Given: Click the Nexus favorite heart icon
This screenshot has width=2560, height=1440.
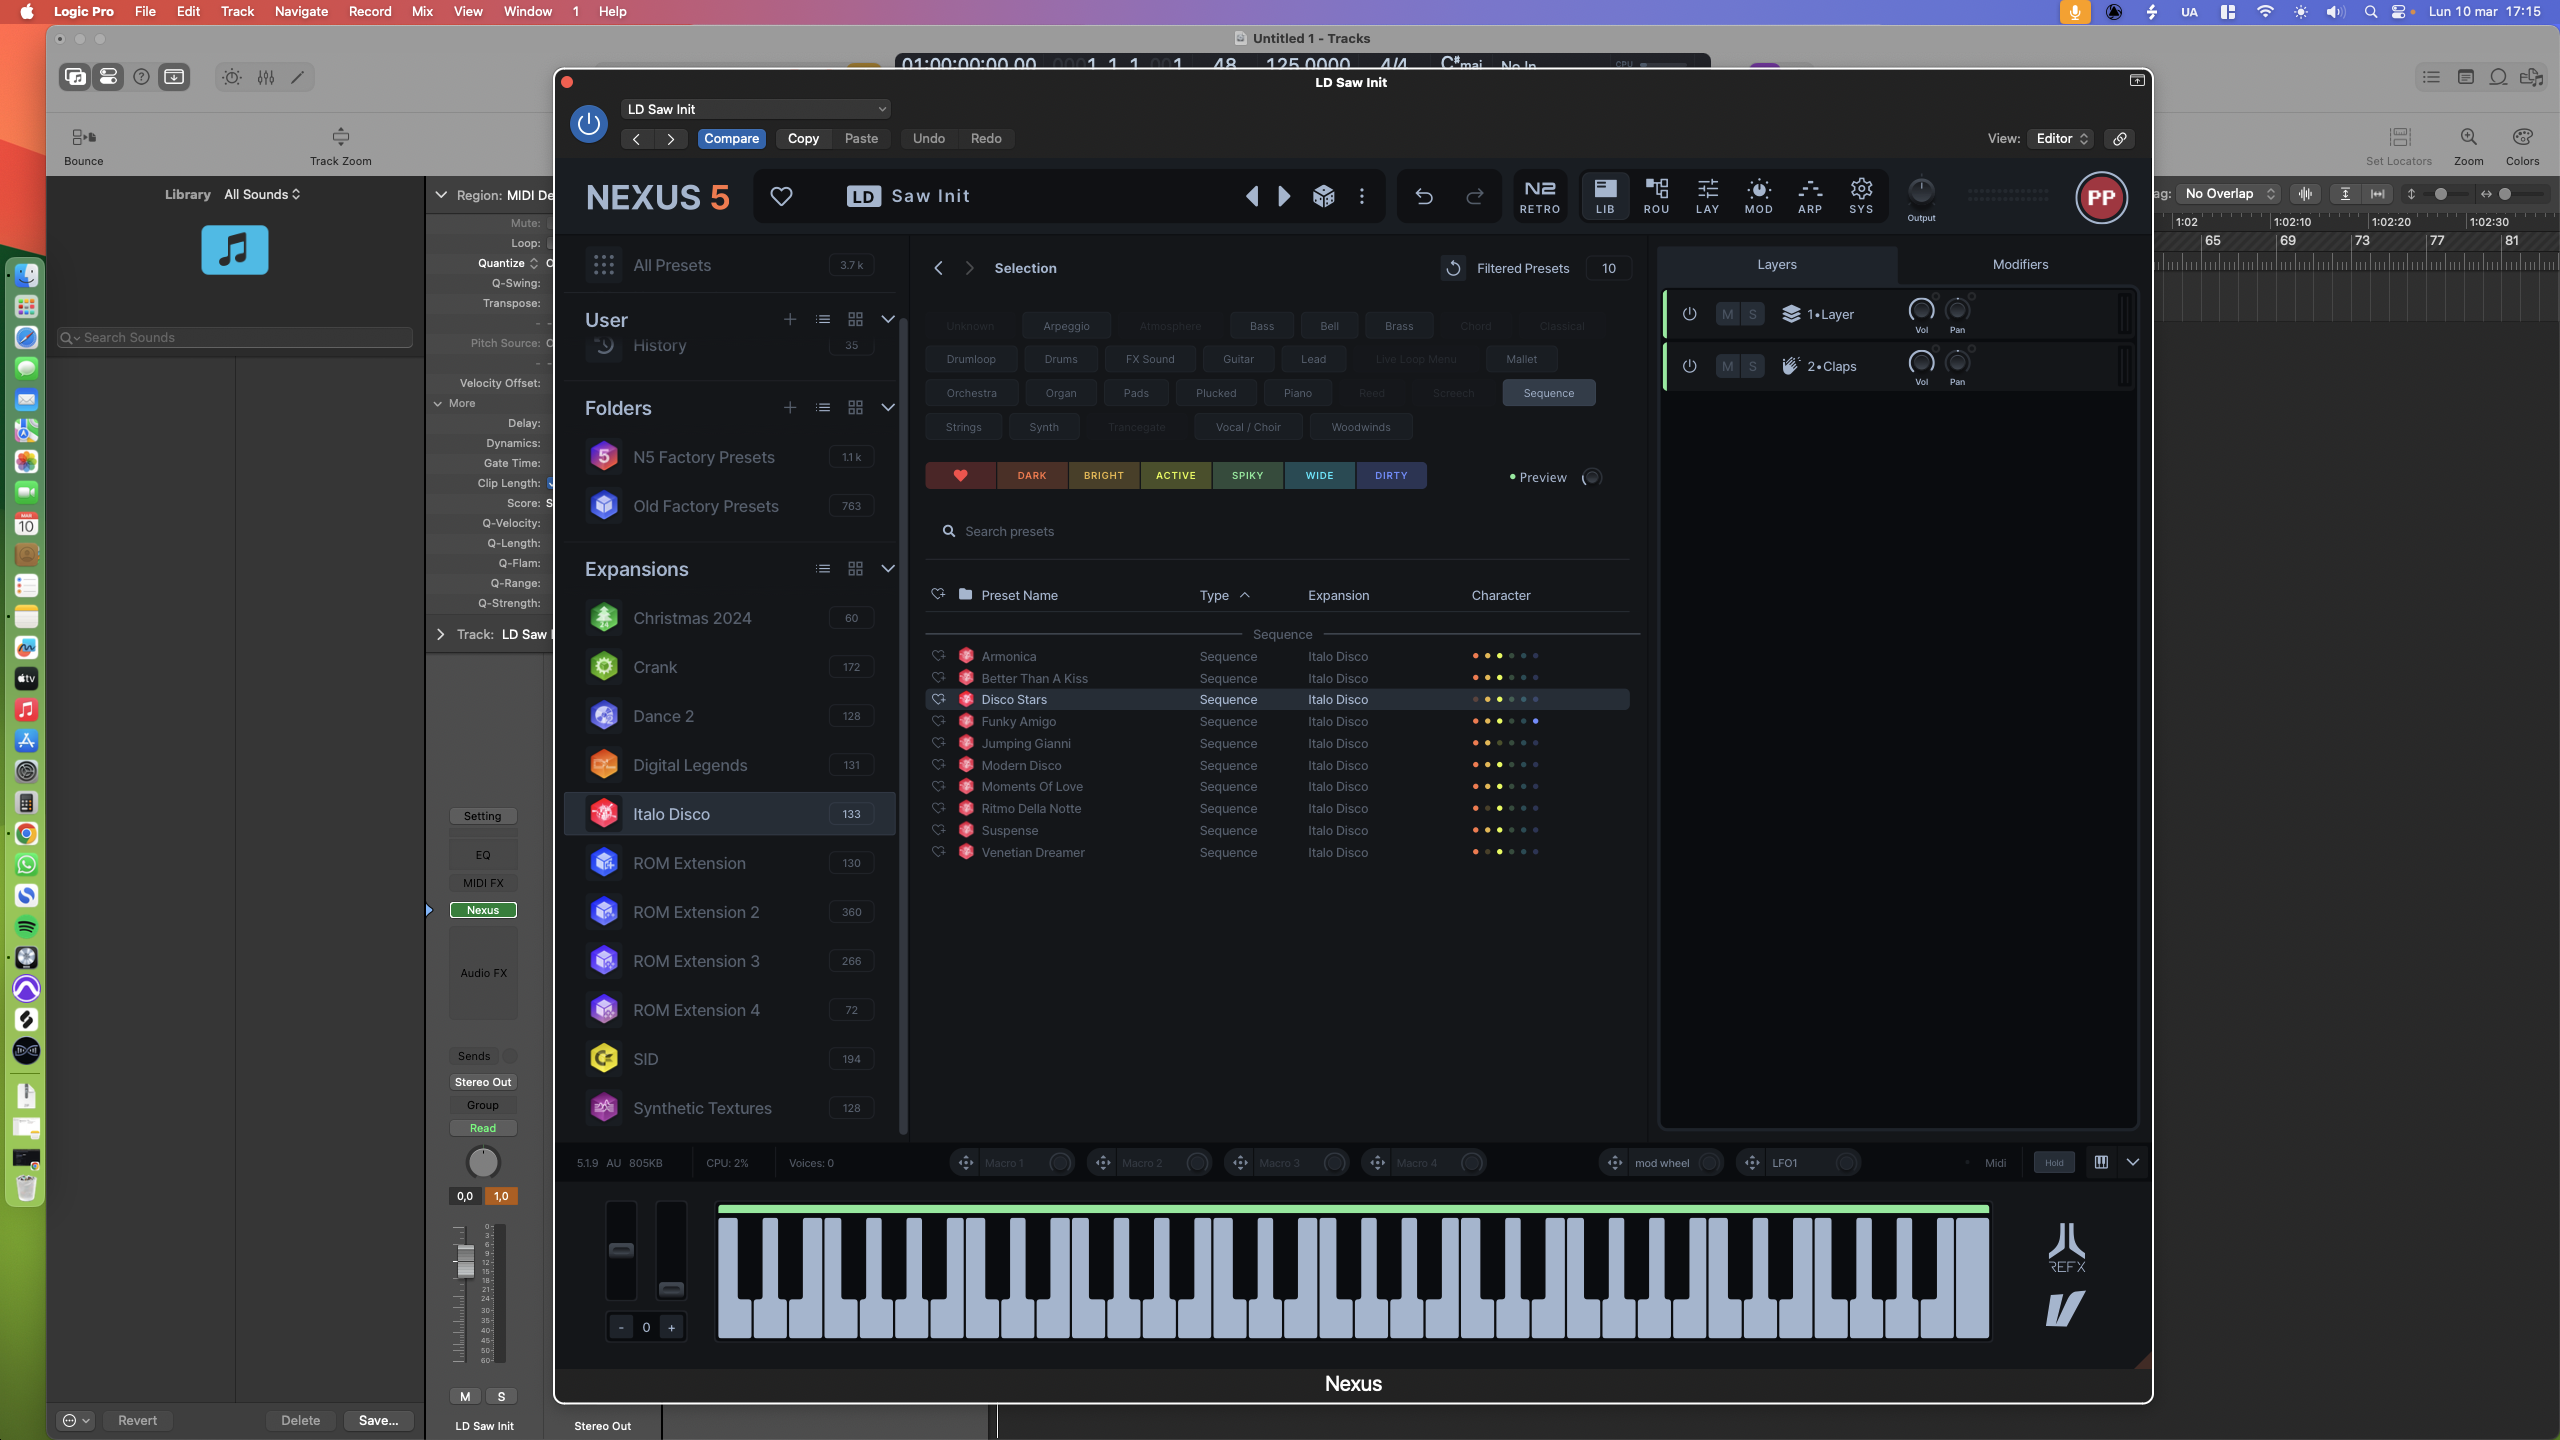Looking at the screenshot, I should coord(781,196).
